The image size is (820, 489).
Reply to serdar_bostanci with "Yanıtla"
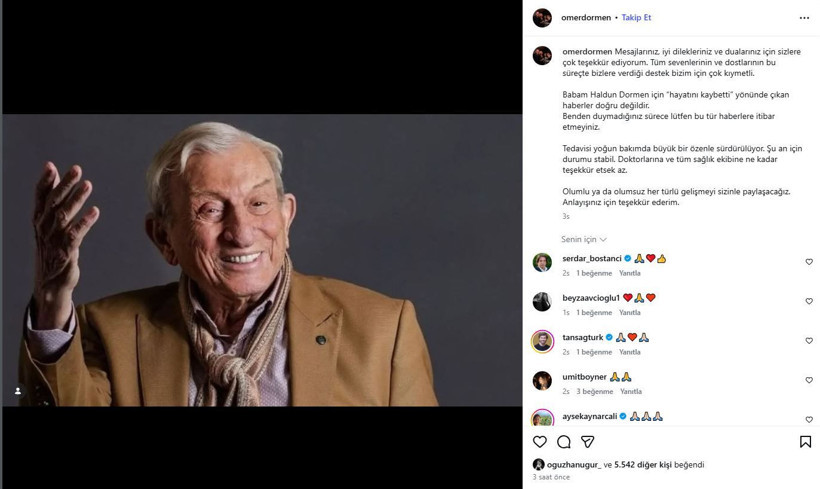[x=629, y=273]
